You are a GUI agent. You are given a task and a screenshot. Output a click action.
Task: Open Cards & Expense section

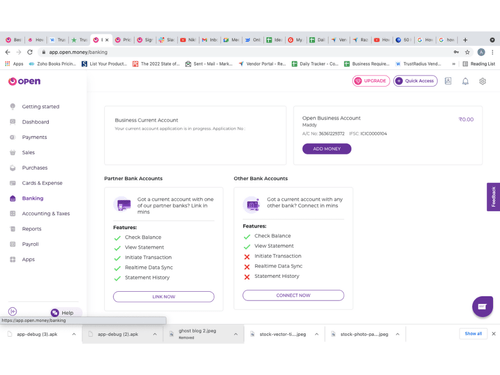[x=42, y=183]
